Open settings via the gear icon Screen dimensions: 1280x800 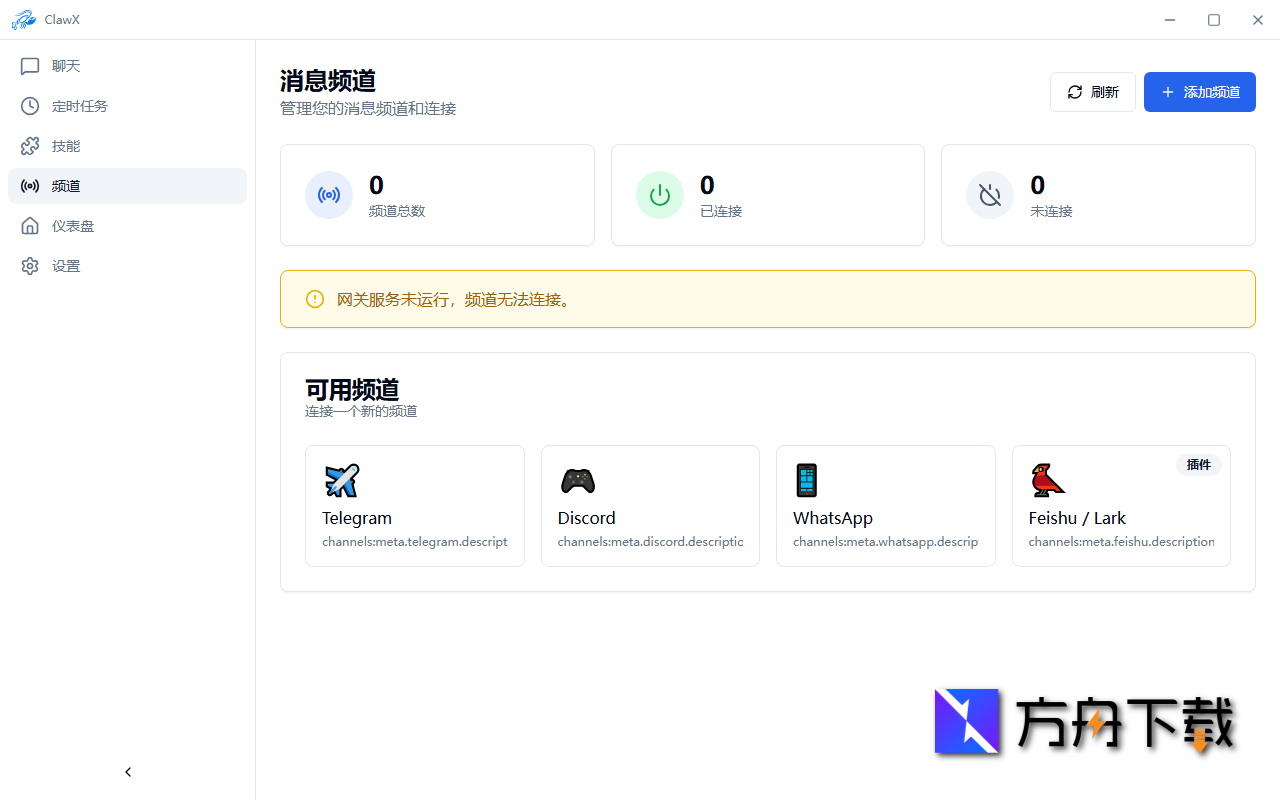(x=29, y=265)
